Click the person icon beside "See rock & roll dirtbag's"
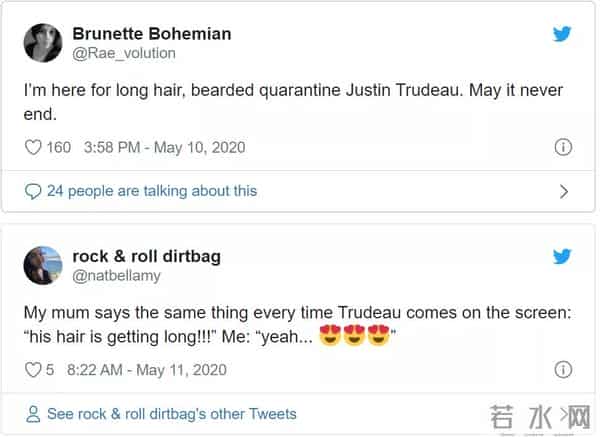Image resolution: width=600 pixels, height=437 pixels. pyautogui.click(x=33, y=414)
